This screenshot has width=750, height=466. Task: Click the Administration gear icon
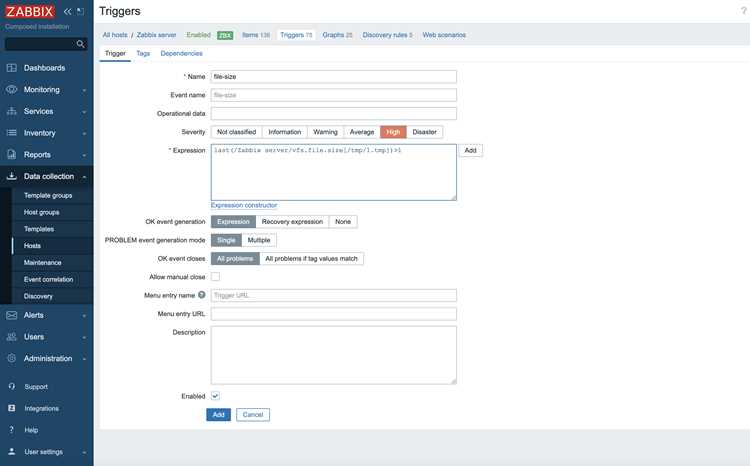click(x=11, y=358)
